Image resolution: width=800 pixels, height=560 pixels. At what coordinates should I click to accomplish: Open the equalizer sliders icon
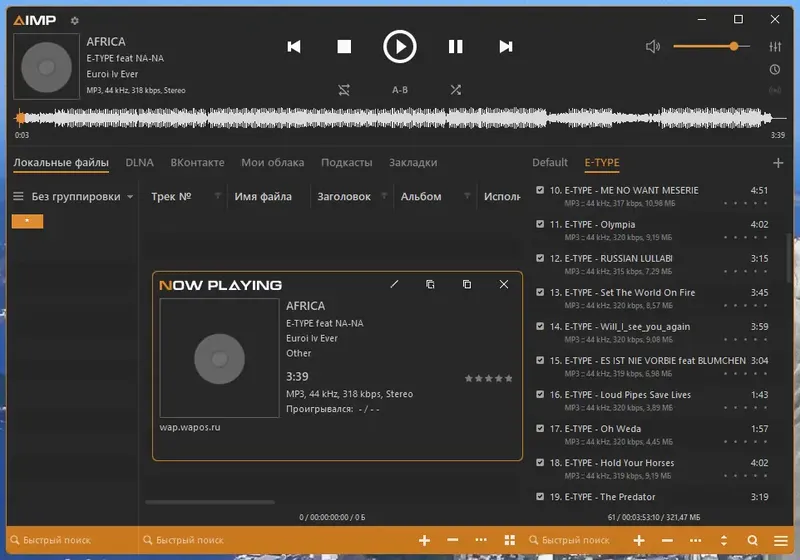775,47
